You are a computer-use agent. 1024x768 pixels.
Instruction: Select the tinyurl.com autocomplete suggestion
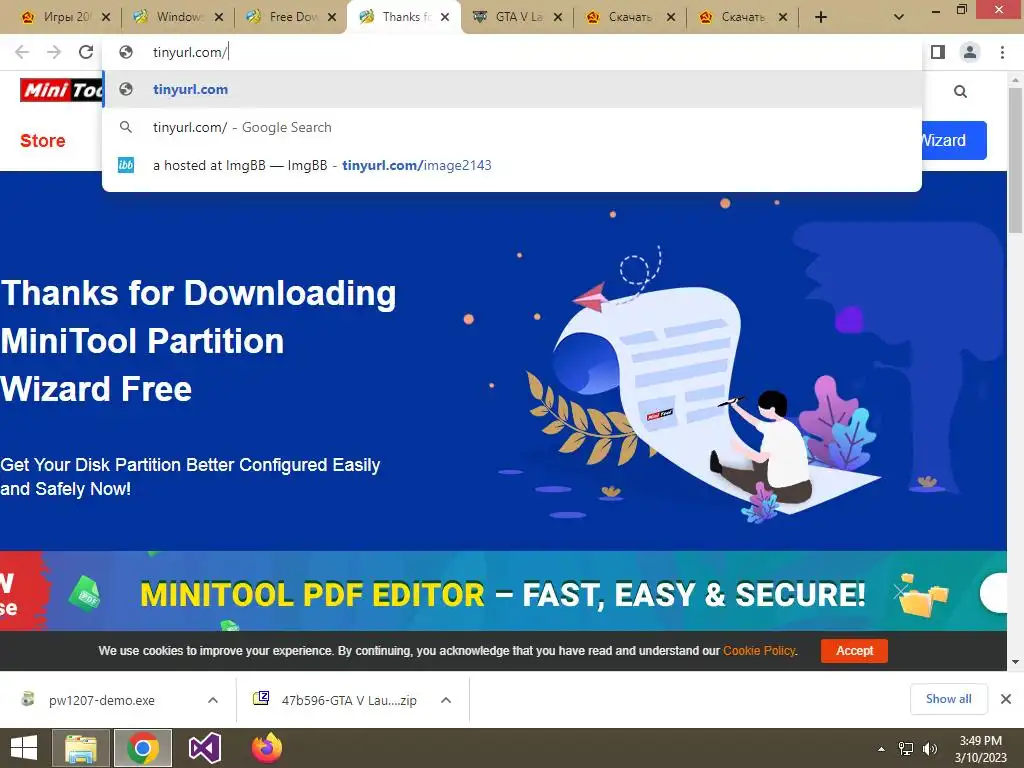point(512,89)
